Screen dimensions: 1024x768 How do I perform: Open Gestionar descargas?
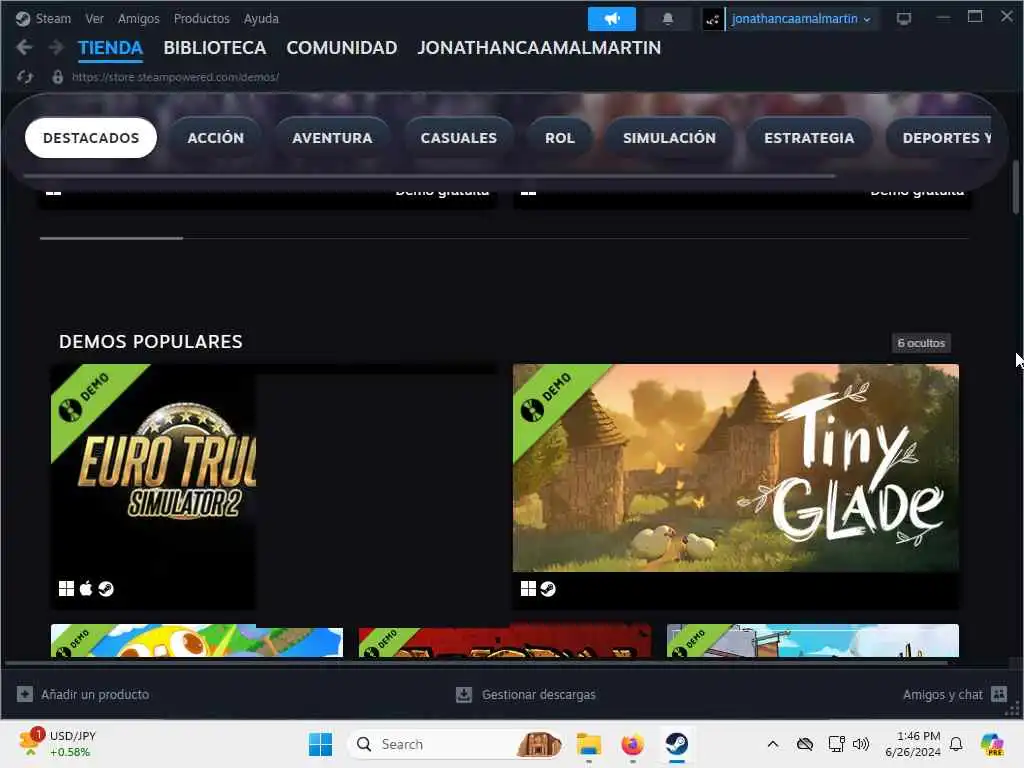click(539, 694)
